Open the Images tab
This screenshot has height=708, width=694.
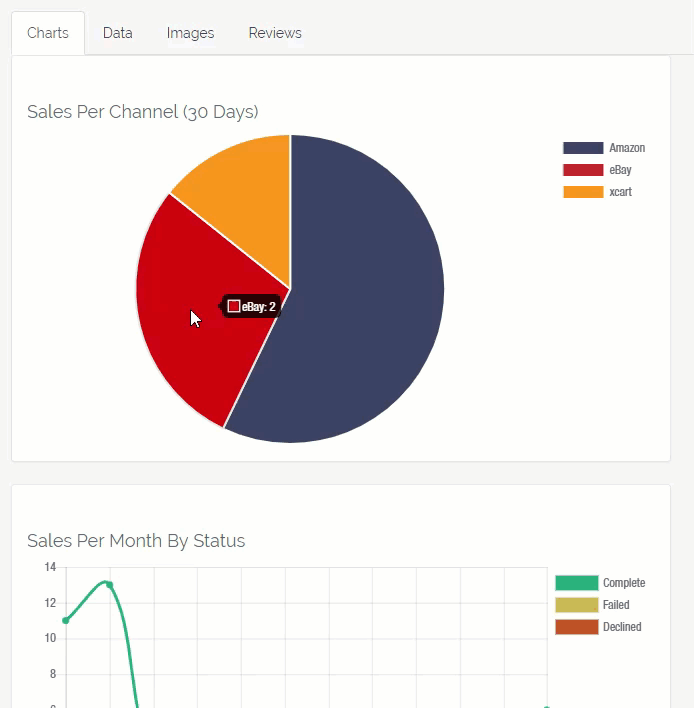[190, 33]
